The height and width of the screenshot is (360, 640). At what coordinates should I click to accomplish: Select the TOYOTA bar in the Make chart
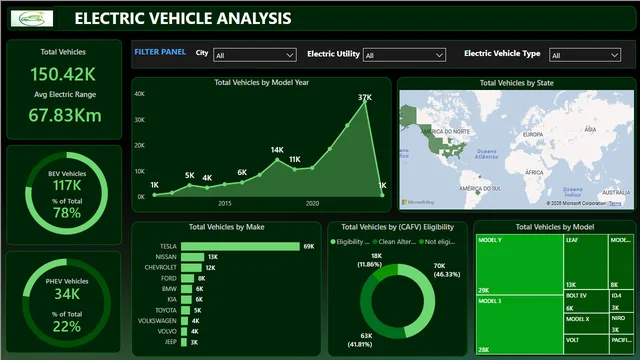[185, 310]
